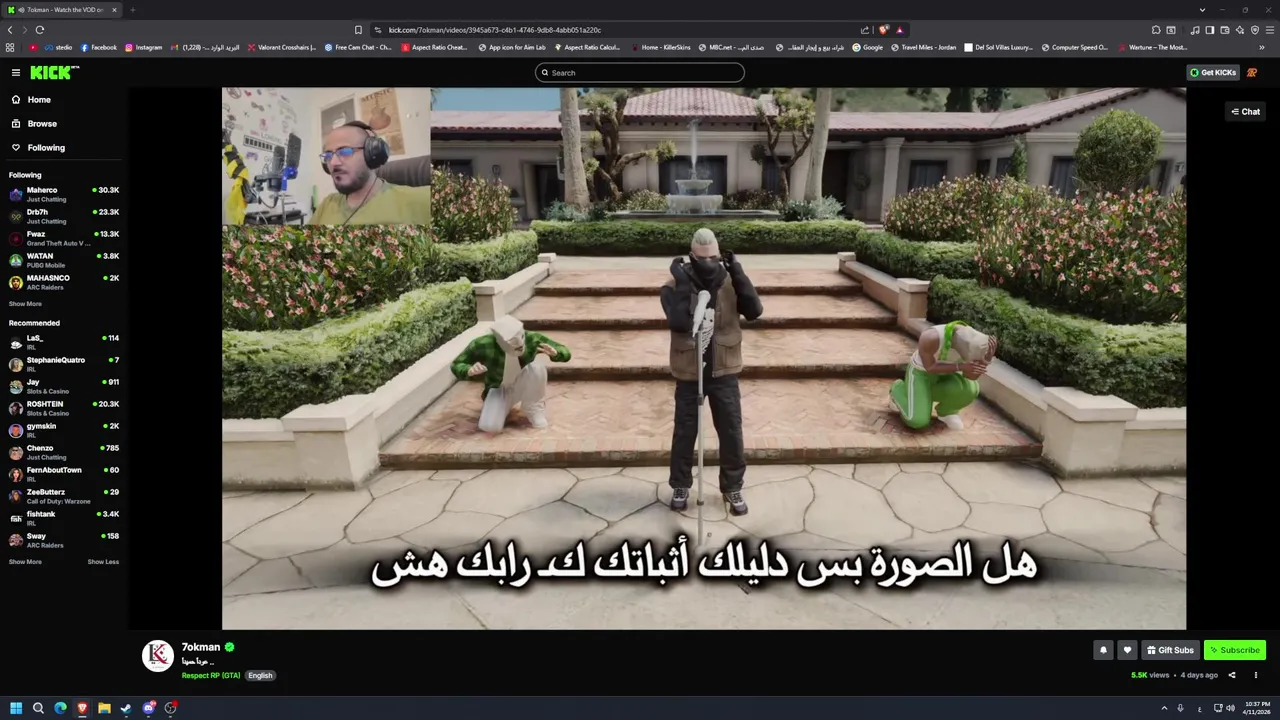Toggle the notification bell for 7okman
Viewport: 1280px width, 720px height.
[1103, 650]
